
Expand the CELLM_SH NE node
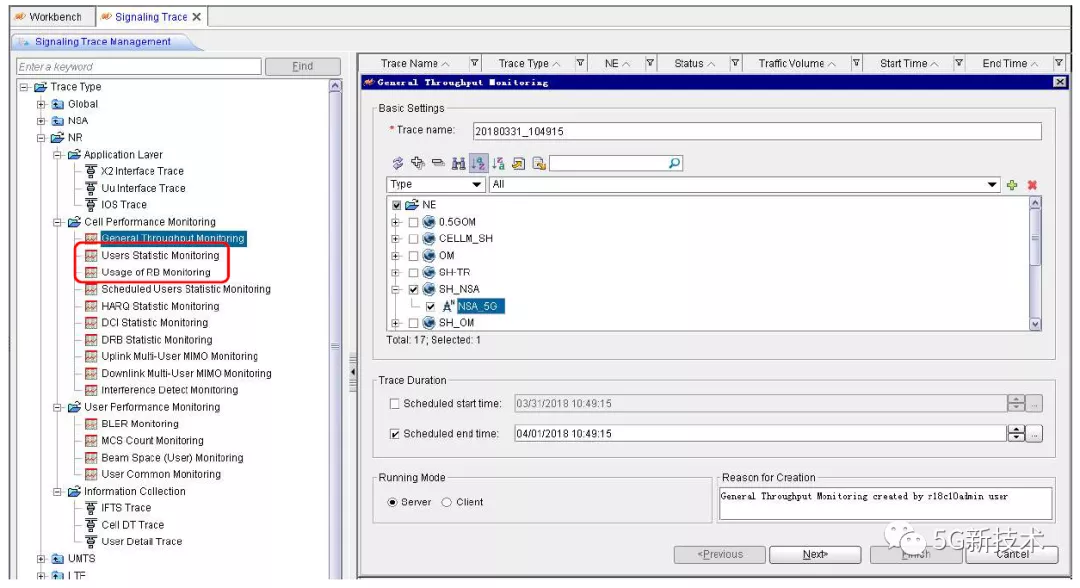(x=396, y=238)
